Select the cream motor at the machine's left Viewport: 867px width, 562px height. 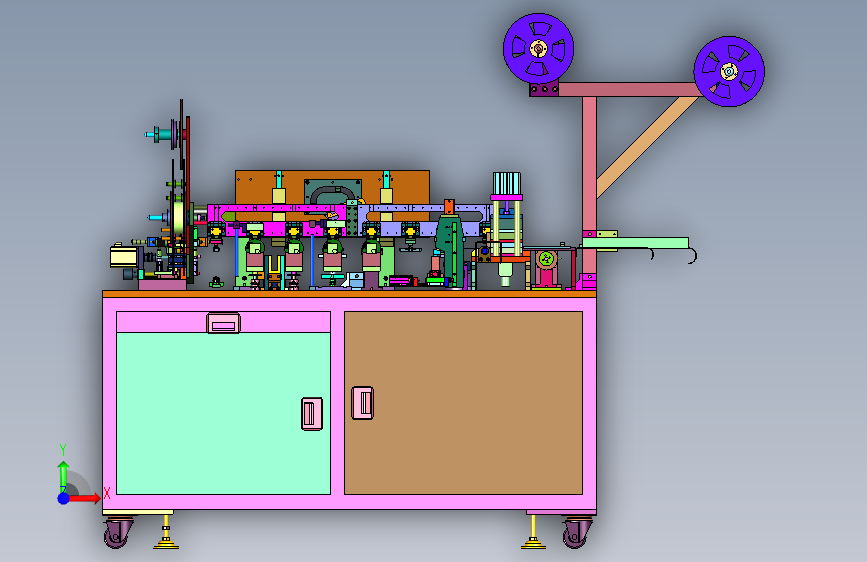[124, 257]
